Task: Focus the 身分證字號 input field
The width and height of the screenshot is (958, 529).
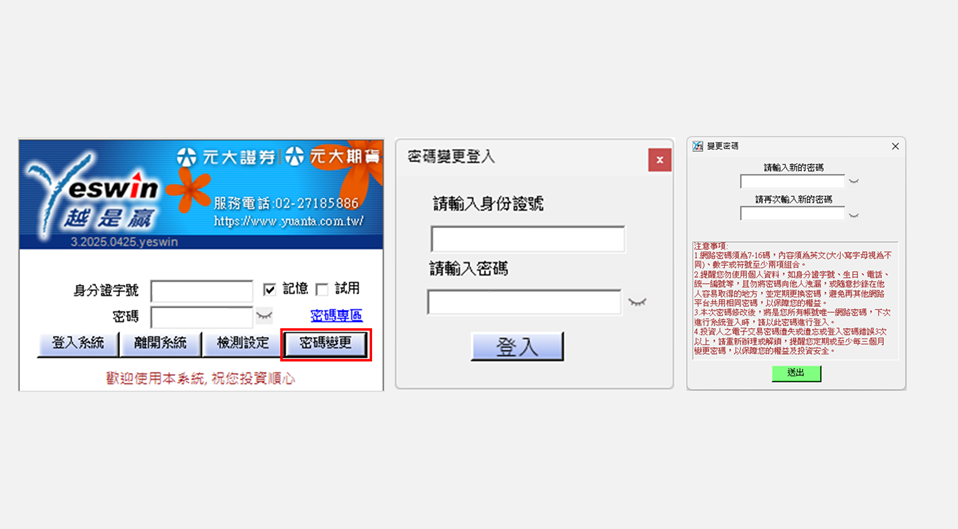Action: pos(202,291)
